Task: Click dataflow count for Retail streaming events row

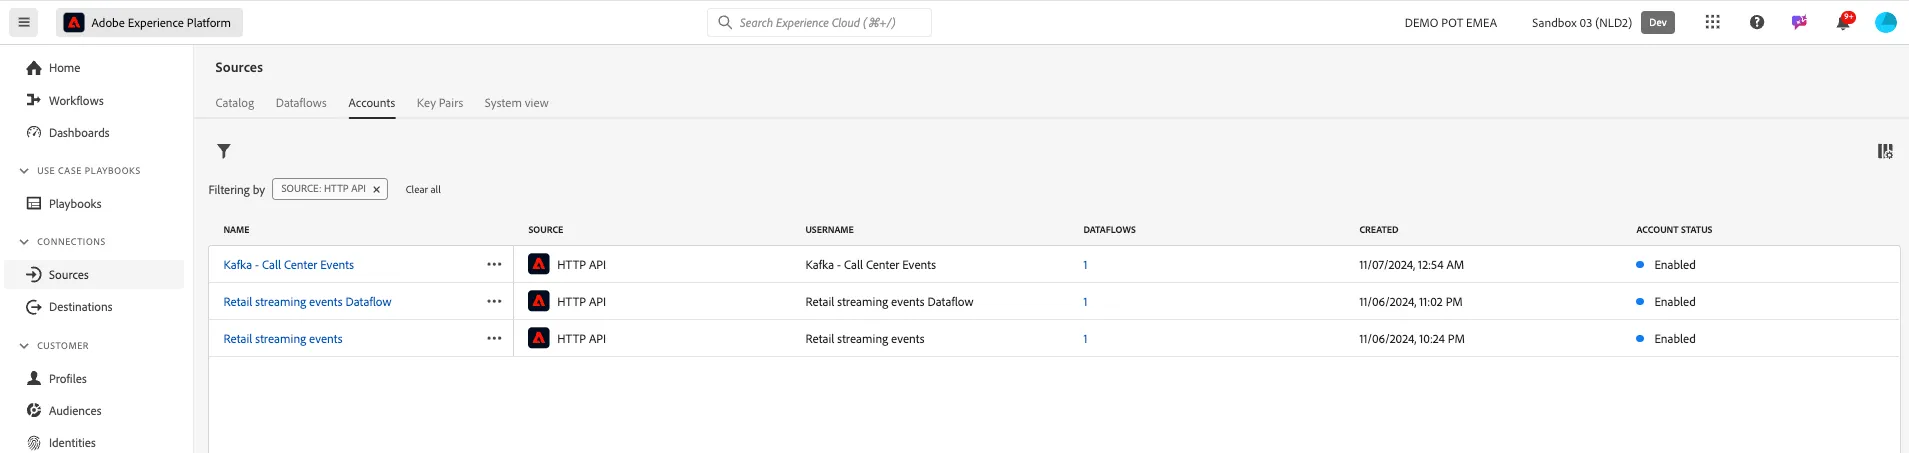Action: (1085, 339)
